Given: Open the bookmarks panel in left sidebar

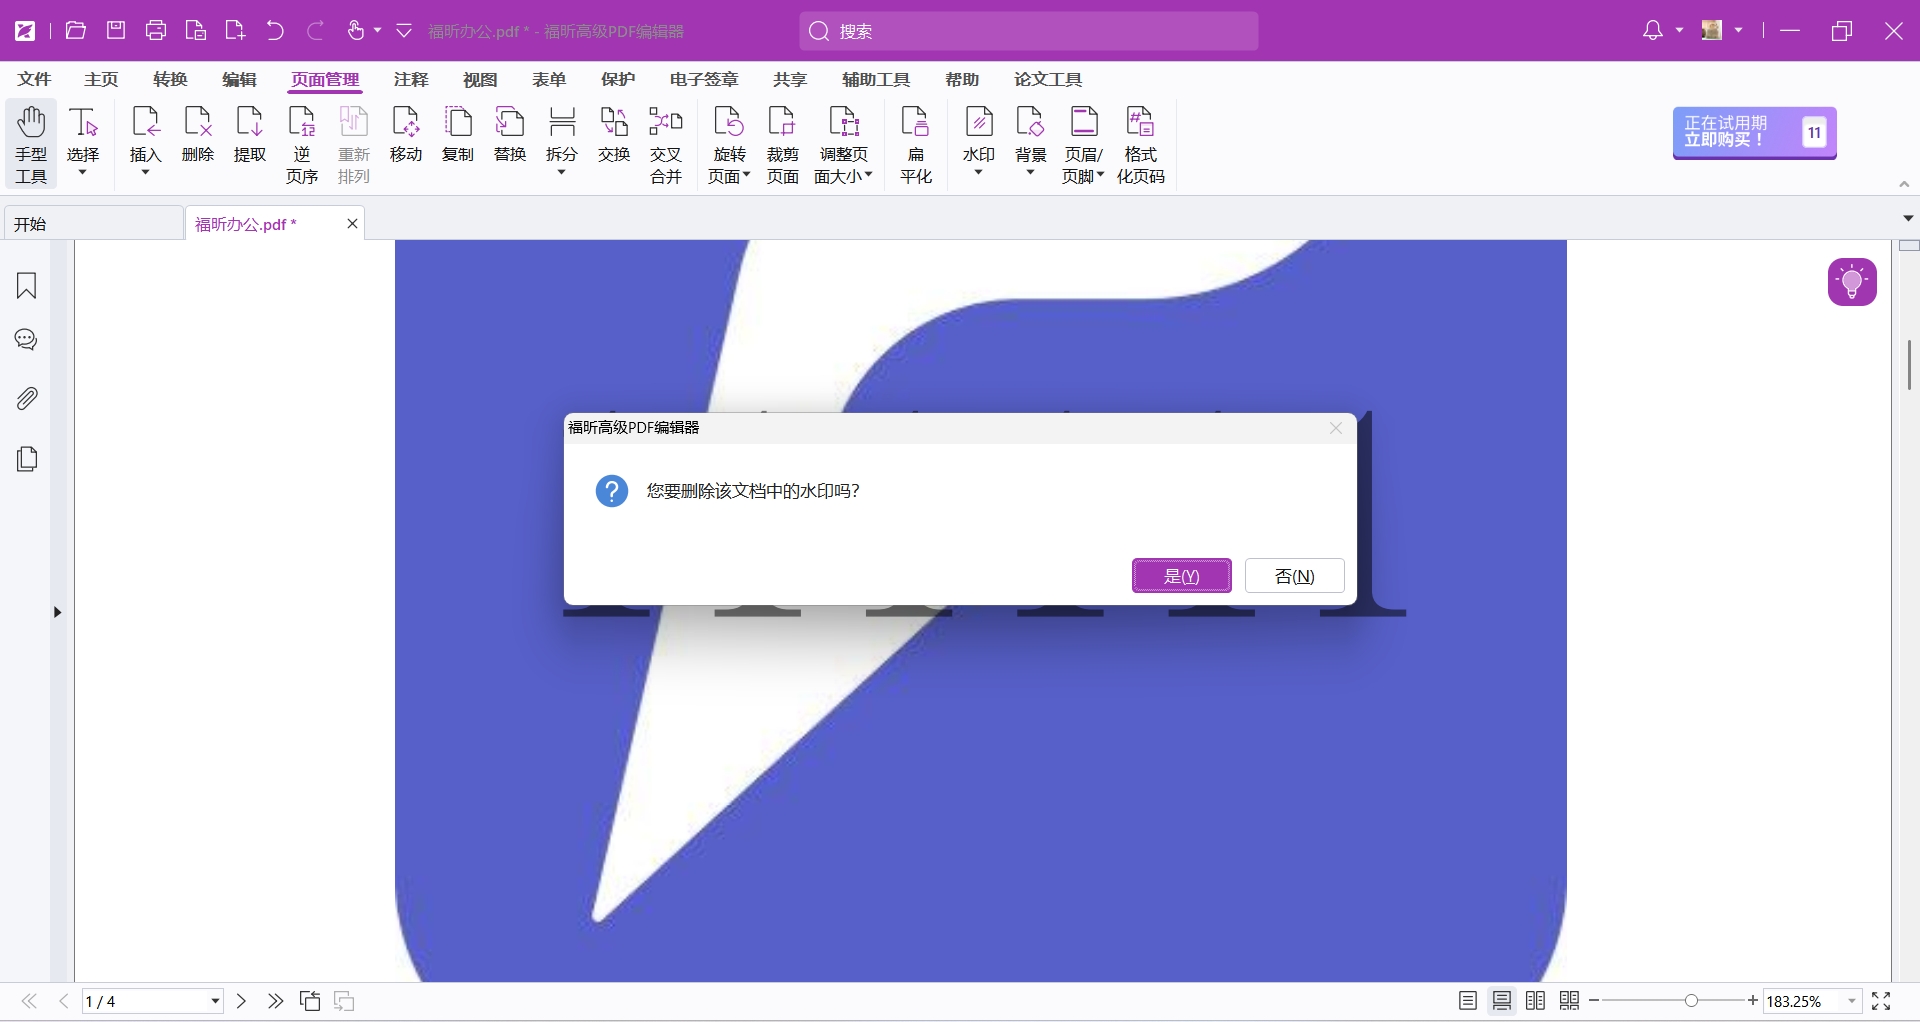Looking at the screenshot, I should [x=27, y=286].
